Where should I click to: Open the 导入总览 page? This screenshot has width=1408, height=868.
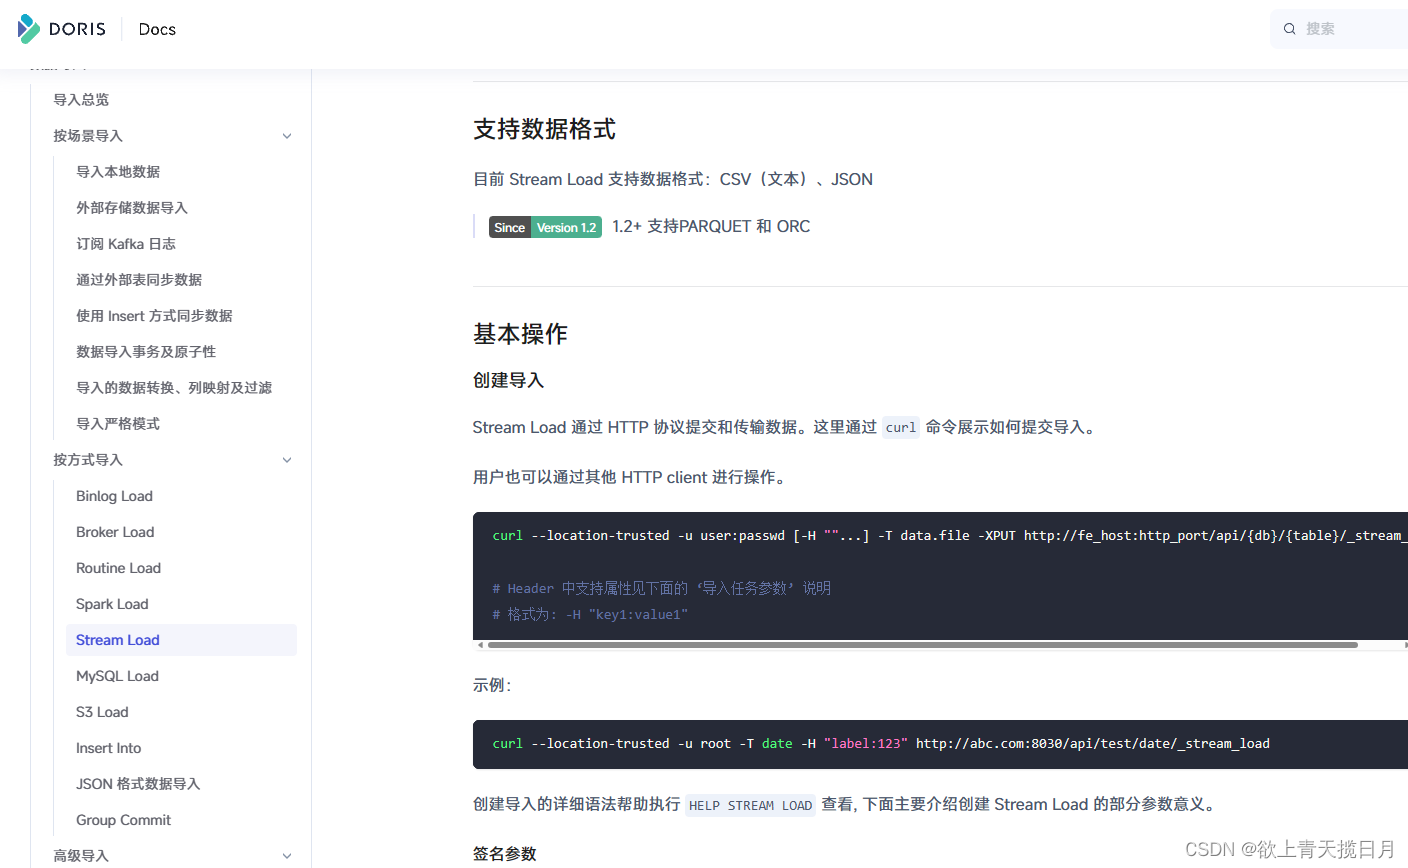[x=81, y=100]
